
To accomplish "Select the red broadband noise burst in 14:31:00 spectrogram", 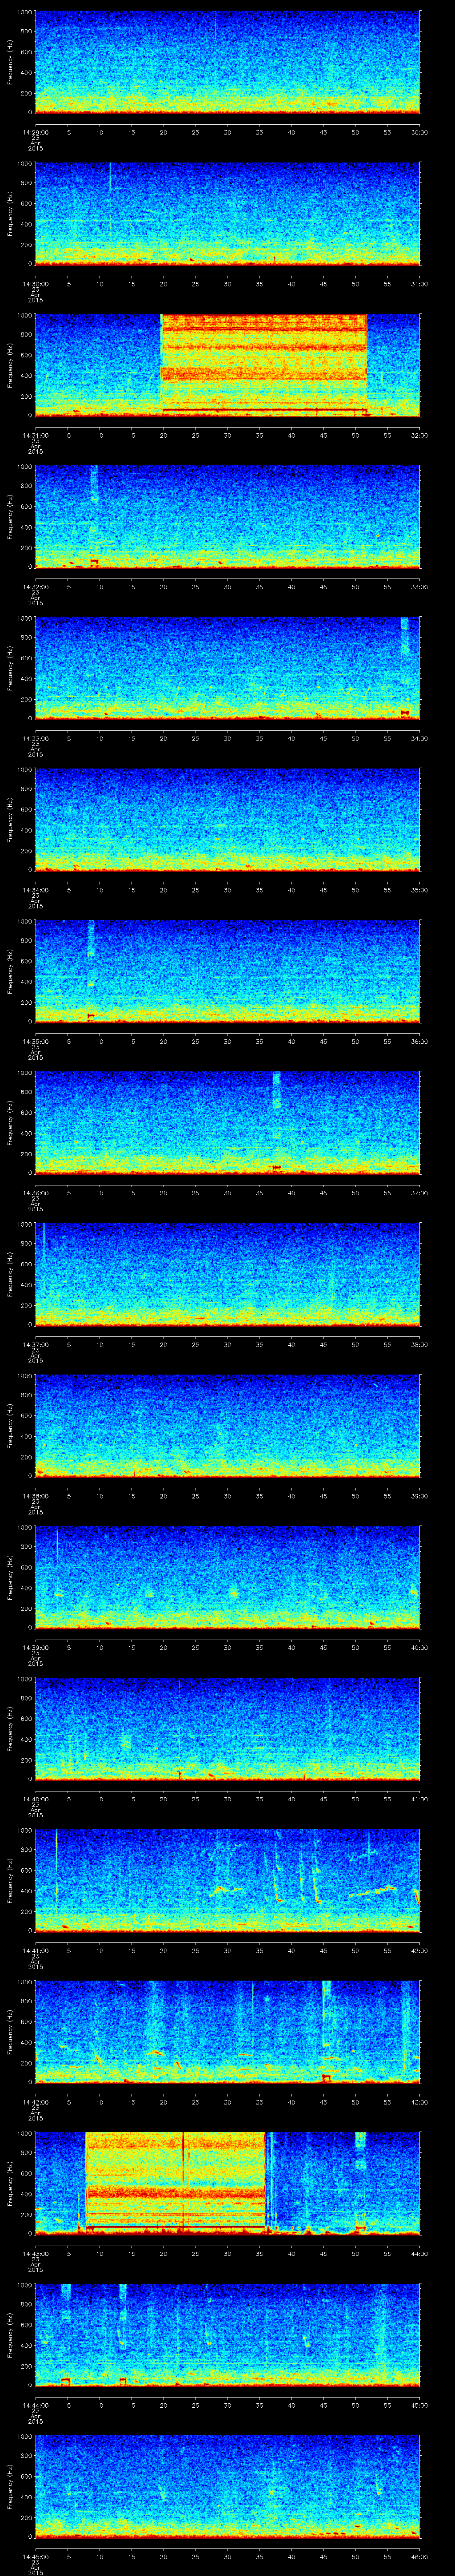I will click(x=264, y=365).
